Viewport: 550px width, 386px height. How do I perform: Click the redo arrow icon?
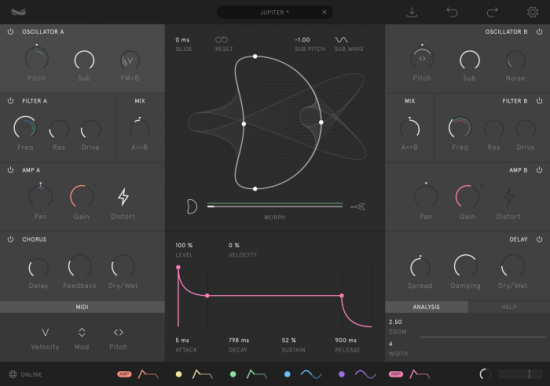click(x=492, y=12)
